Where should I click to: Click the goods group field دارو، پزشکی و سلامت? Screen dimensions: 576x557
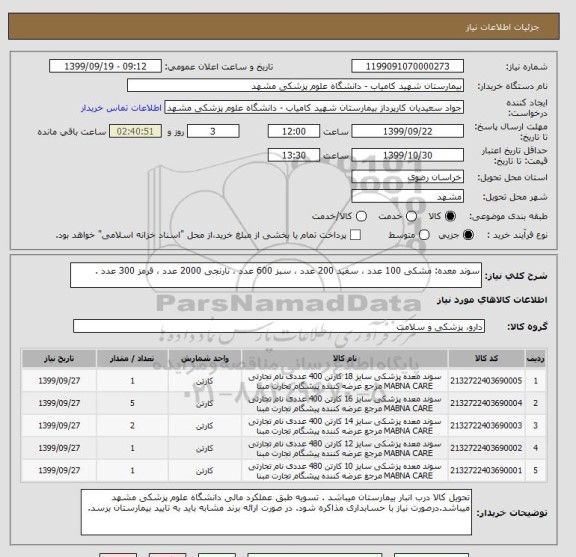coord(279,326)
